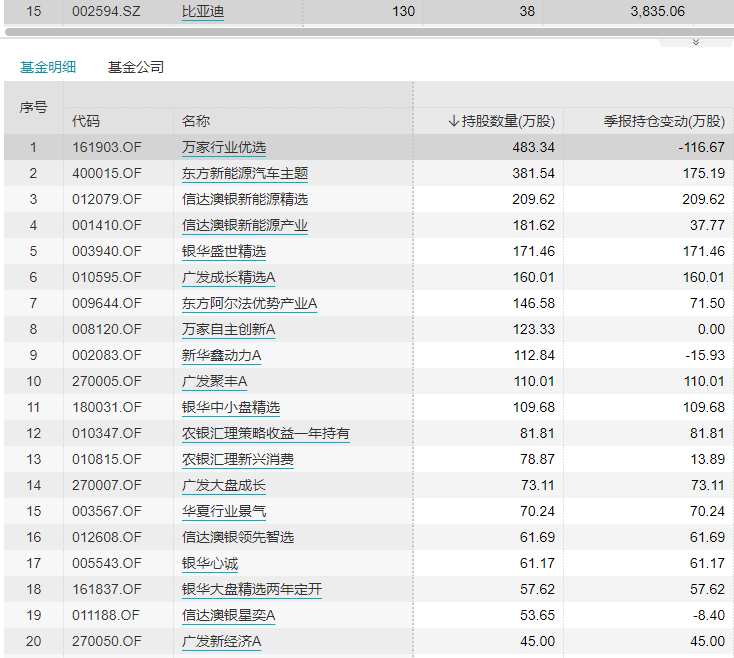The image size is (734, 658).
Task: Click the 名称 column header
Action: point(196,121)
